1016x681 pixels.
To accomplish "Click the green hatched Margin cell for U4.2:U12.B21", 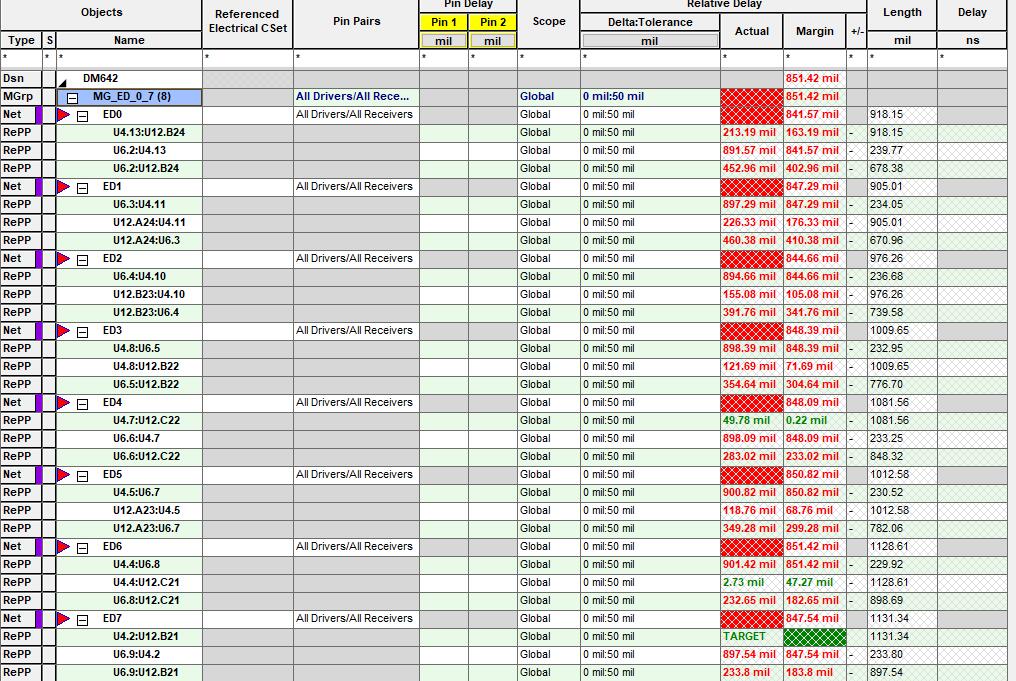I will 814,636.
